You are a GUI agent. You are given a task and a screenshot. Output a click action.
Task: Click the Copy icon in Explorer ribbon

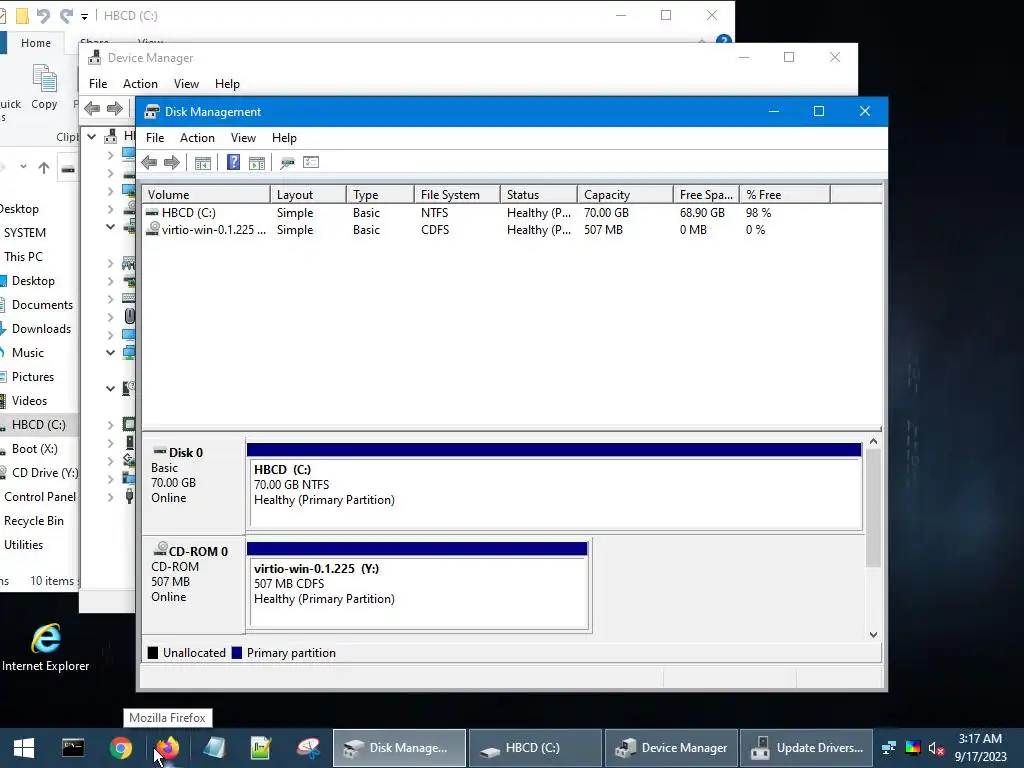click(x=44, y=78)
